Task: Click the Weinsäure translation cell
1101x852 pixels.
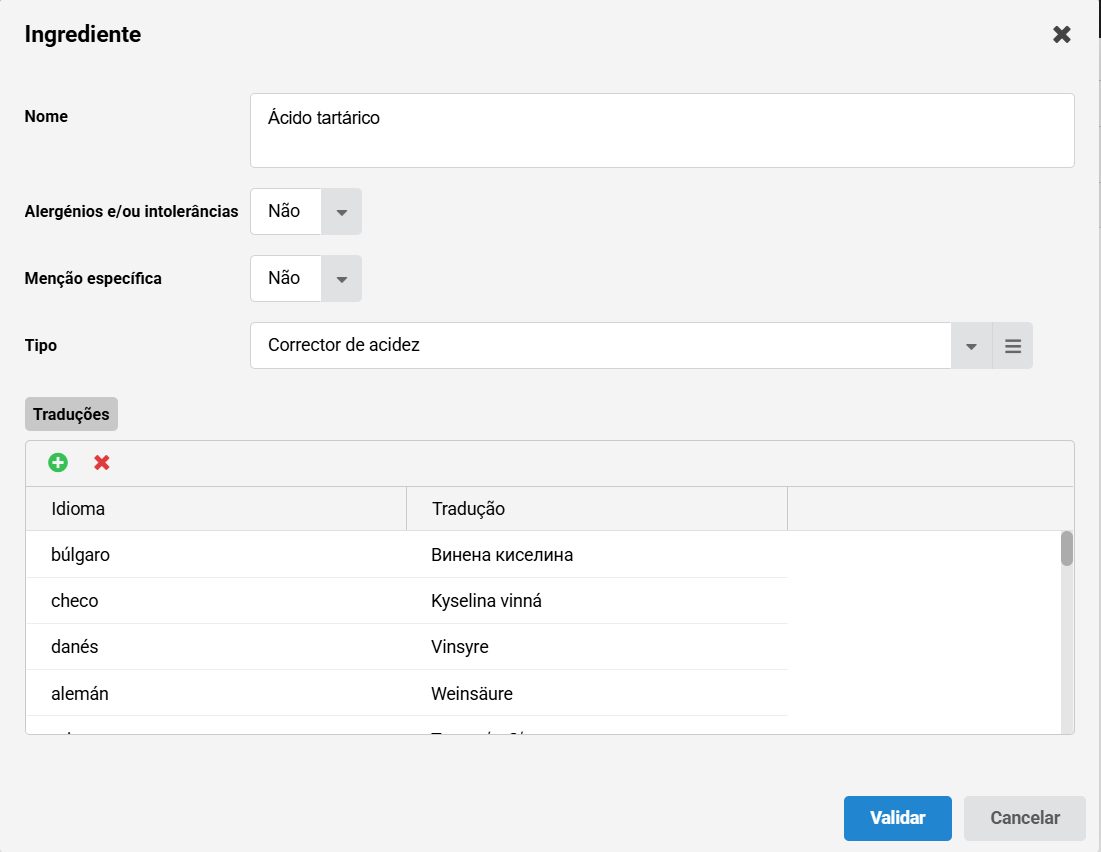Action: 597,693
